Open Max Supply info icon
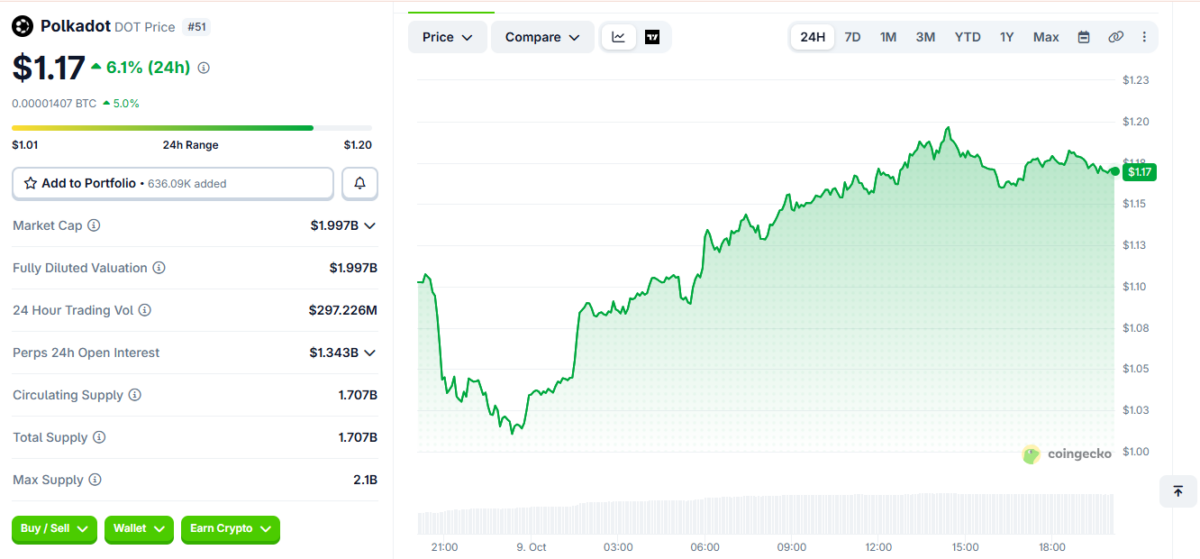This screenshot has height=559, width=1200. point(95,480)
